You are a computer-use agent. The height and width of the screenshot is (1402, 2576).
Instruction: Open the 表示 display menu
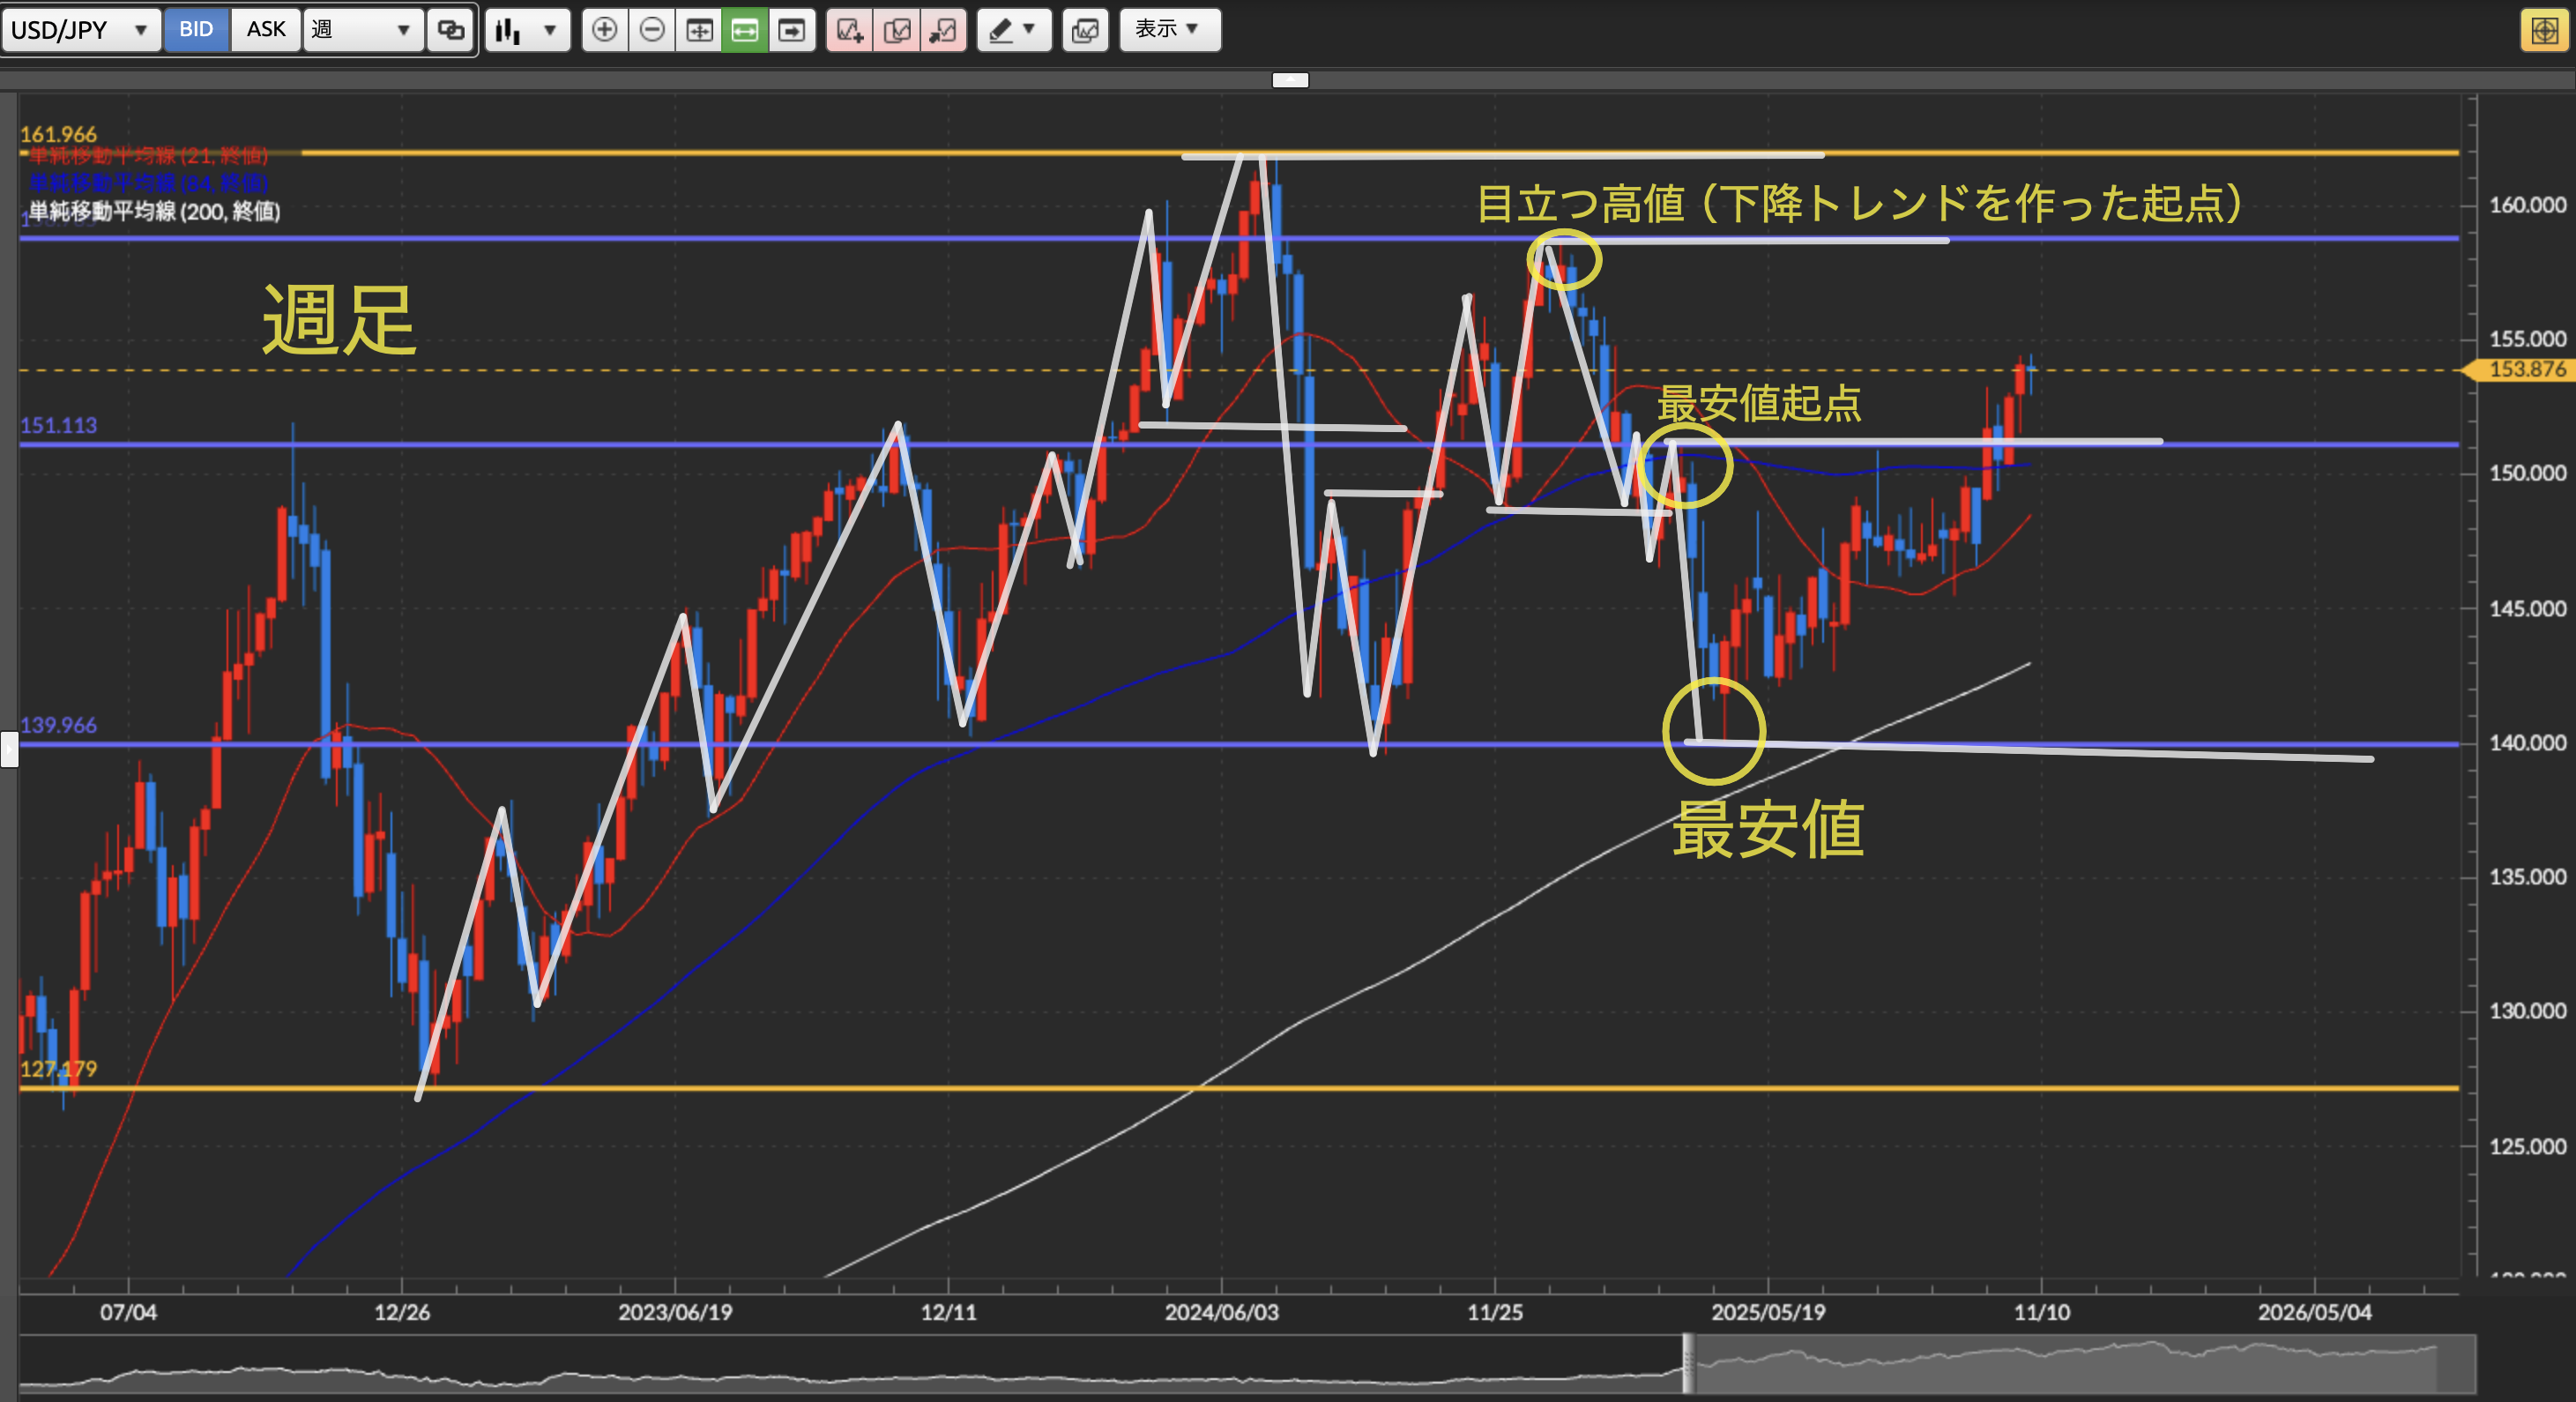click(1168, 30)
